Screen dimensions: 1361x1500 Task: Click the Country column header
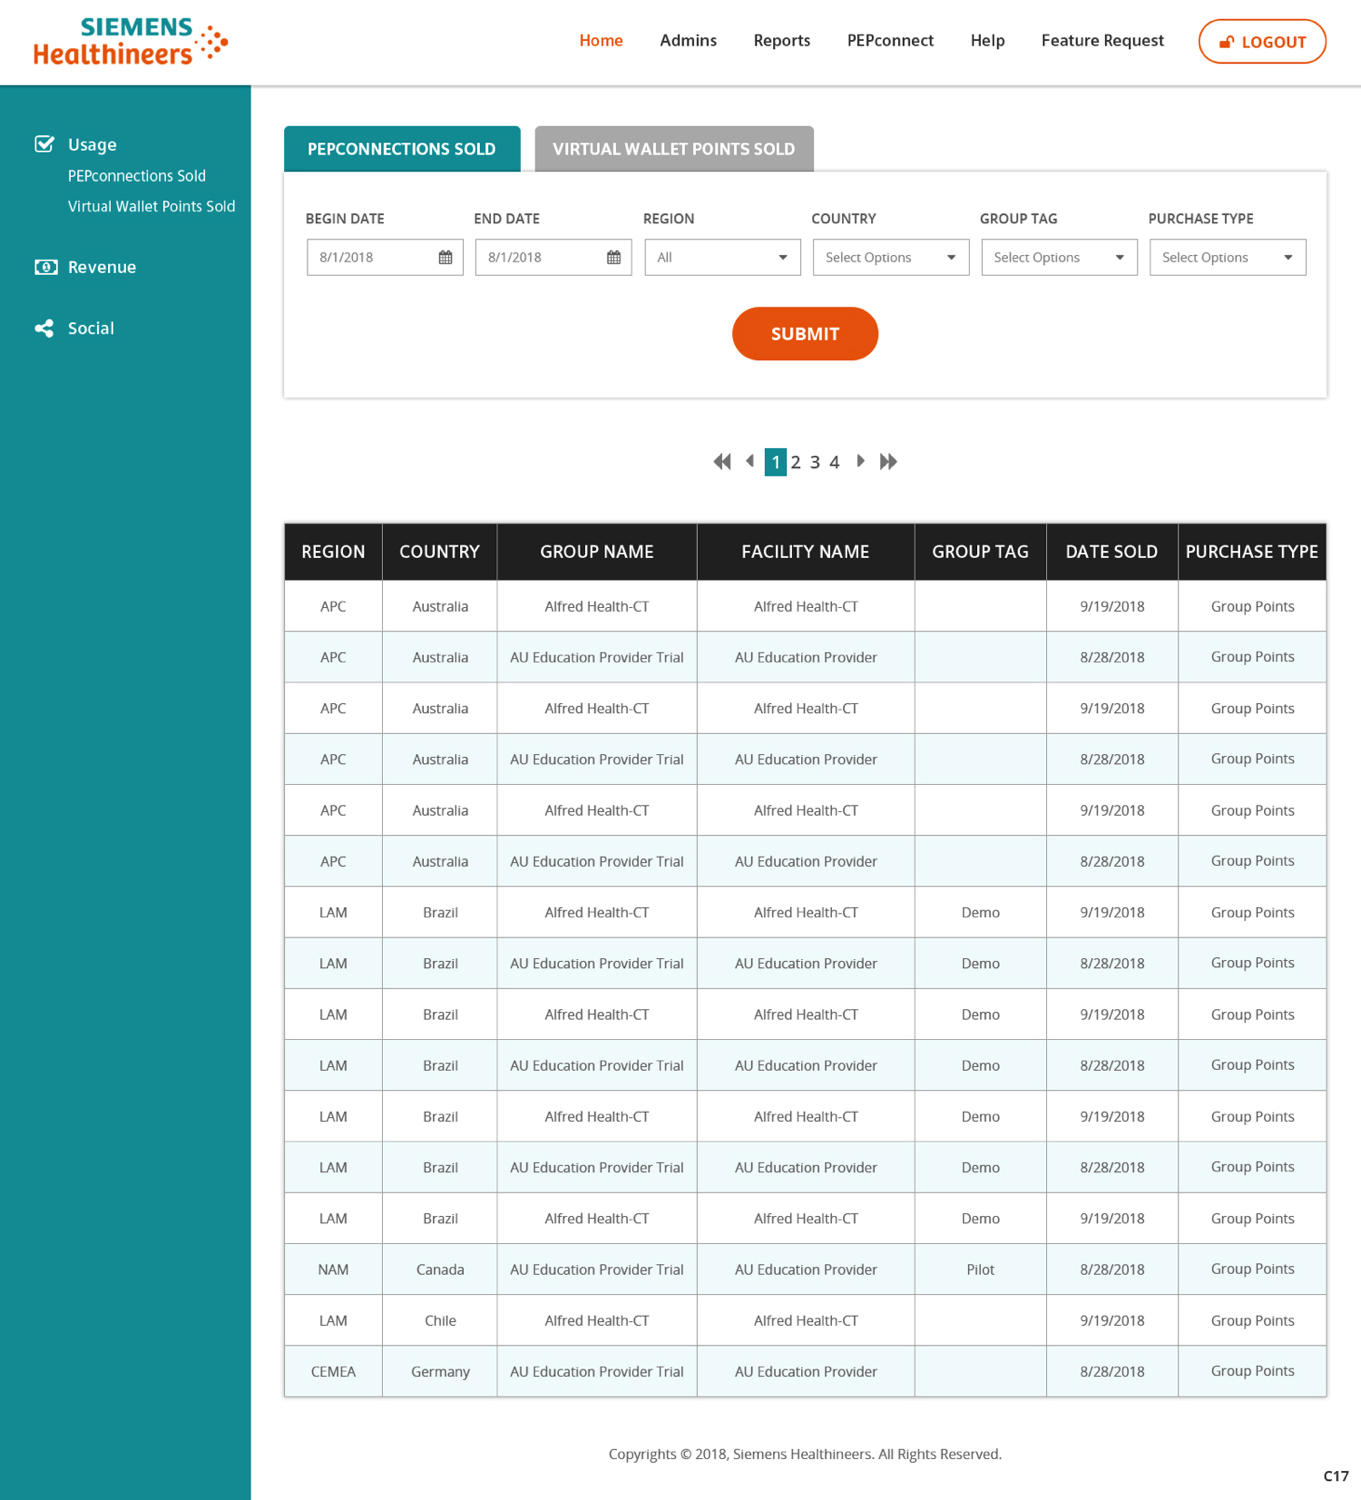pos(440,552)
